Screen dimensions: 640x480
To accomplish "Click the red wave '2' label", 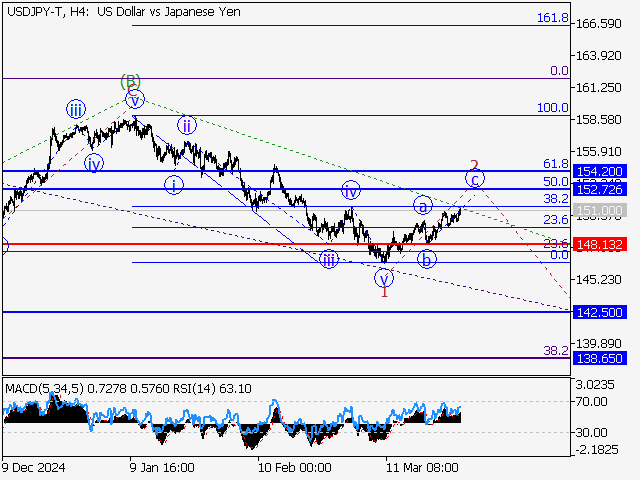I will (x=475, y=165).
